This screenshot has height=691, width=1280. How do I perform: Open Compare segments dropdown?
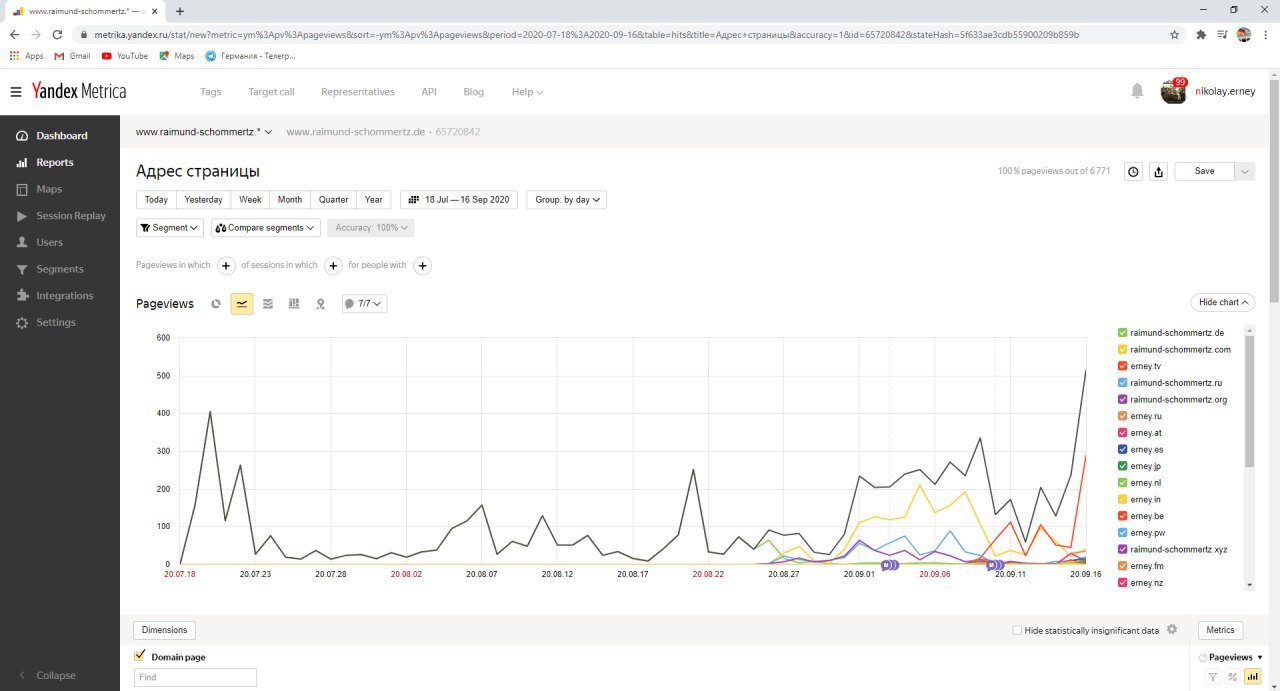point(265,228)
